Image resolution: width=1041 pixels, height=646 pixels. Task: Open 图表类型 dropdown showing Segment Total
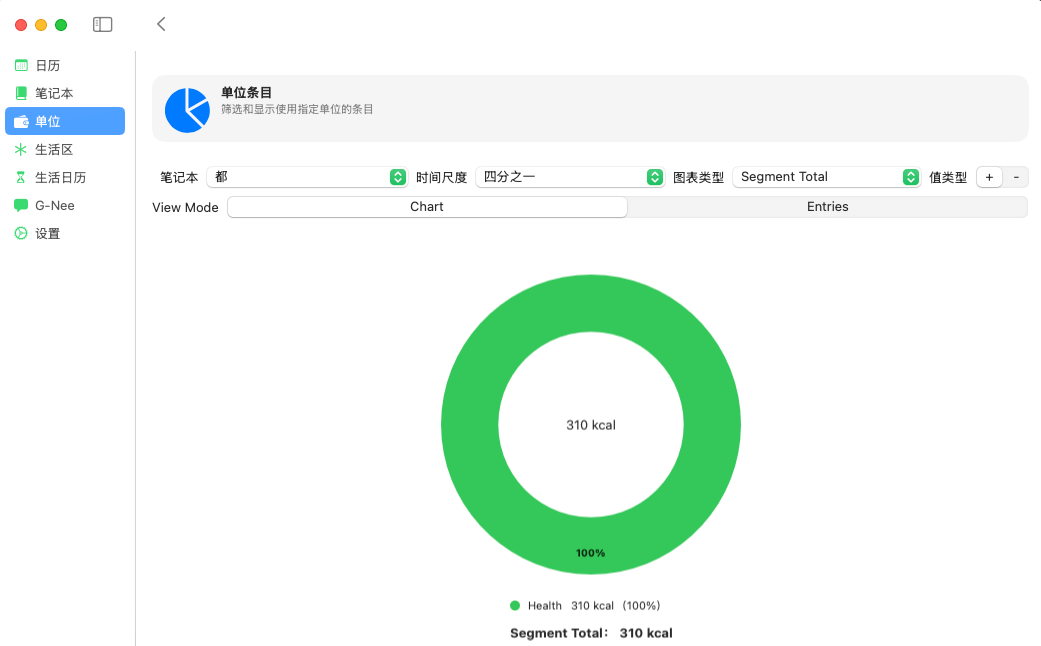pos(826,177)
